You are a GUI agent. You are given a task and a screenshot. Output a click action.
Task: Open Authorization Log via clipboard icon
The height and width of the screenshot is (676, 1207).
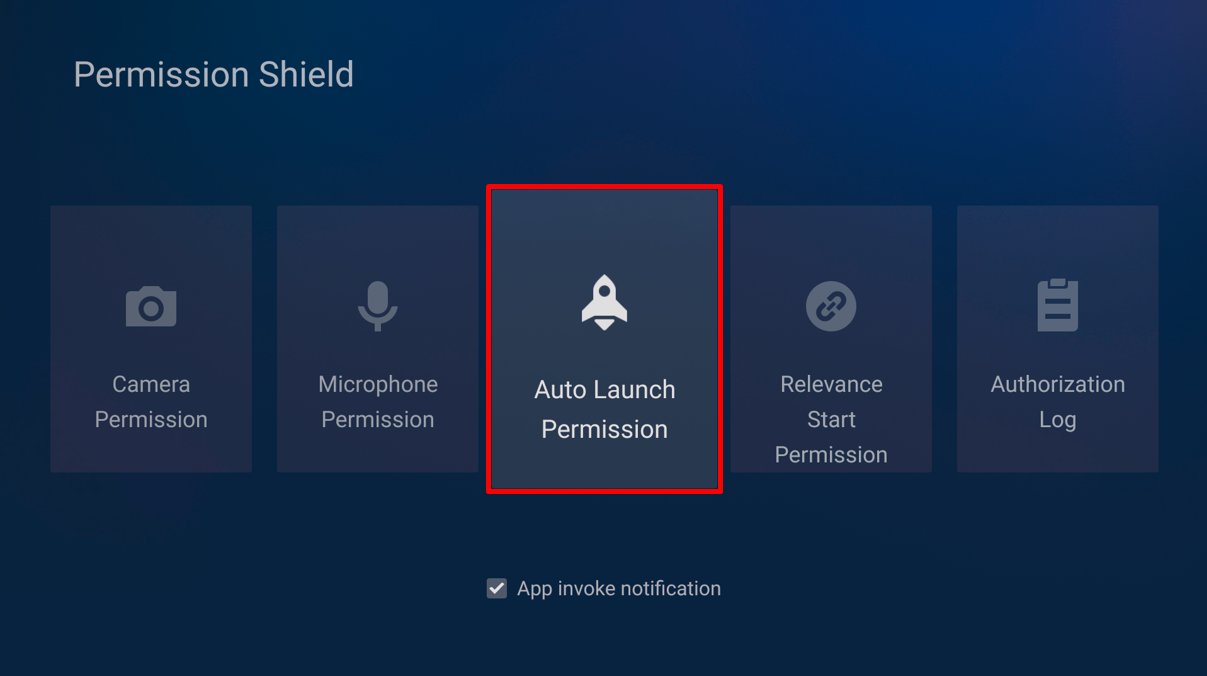tap(1057, 306)
